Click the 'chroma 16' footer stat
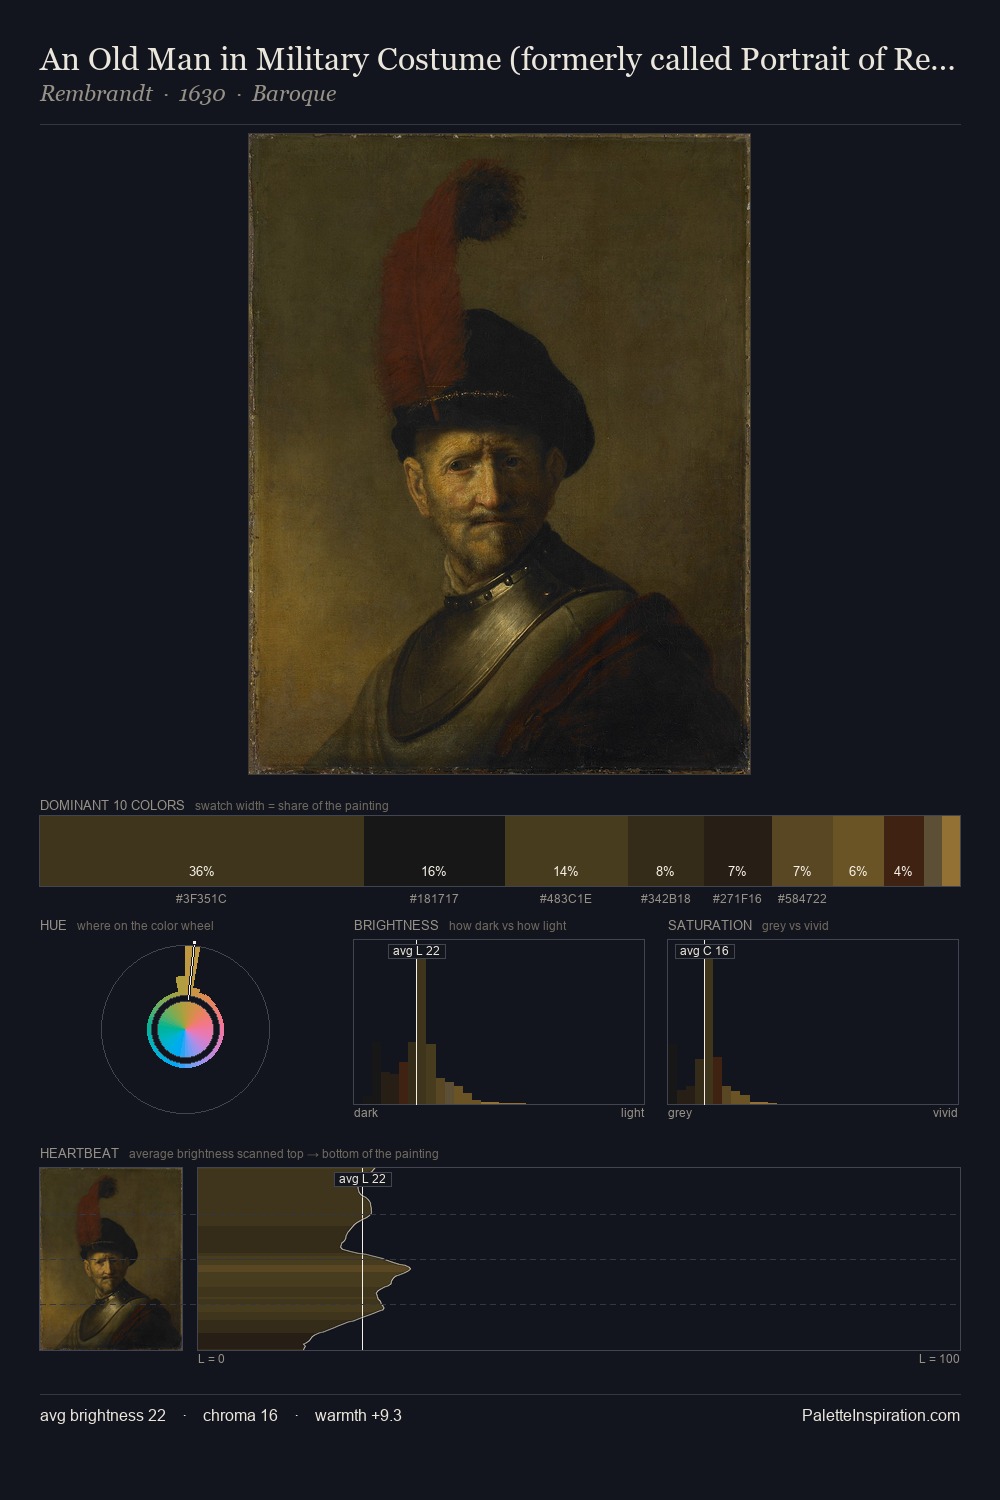This screenshot has height=1500, width=1000. coord(240,1415)
